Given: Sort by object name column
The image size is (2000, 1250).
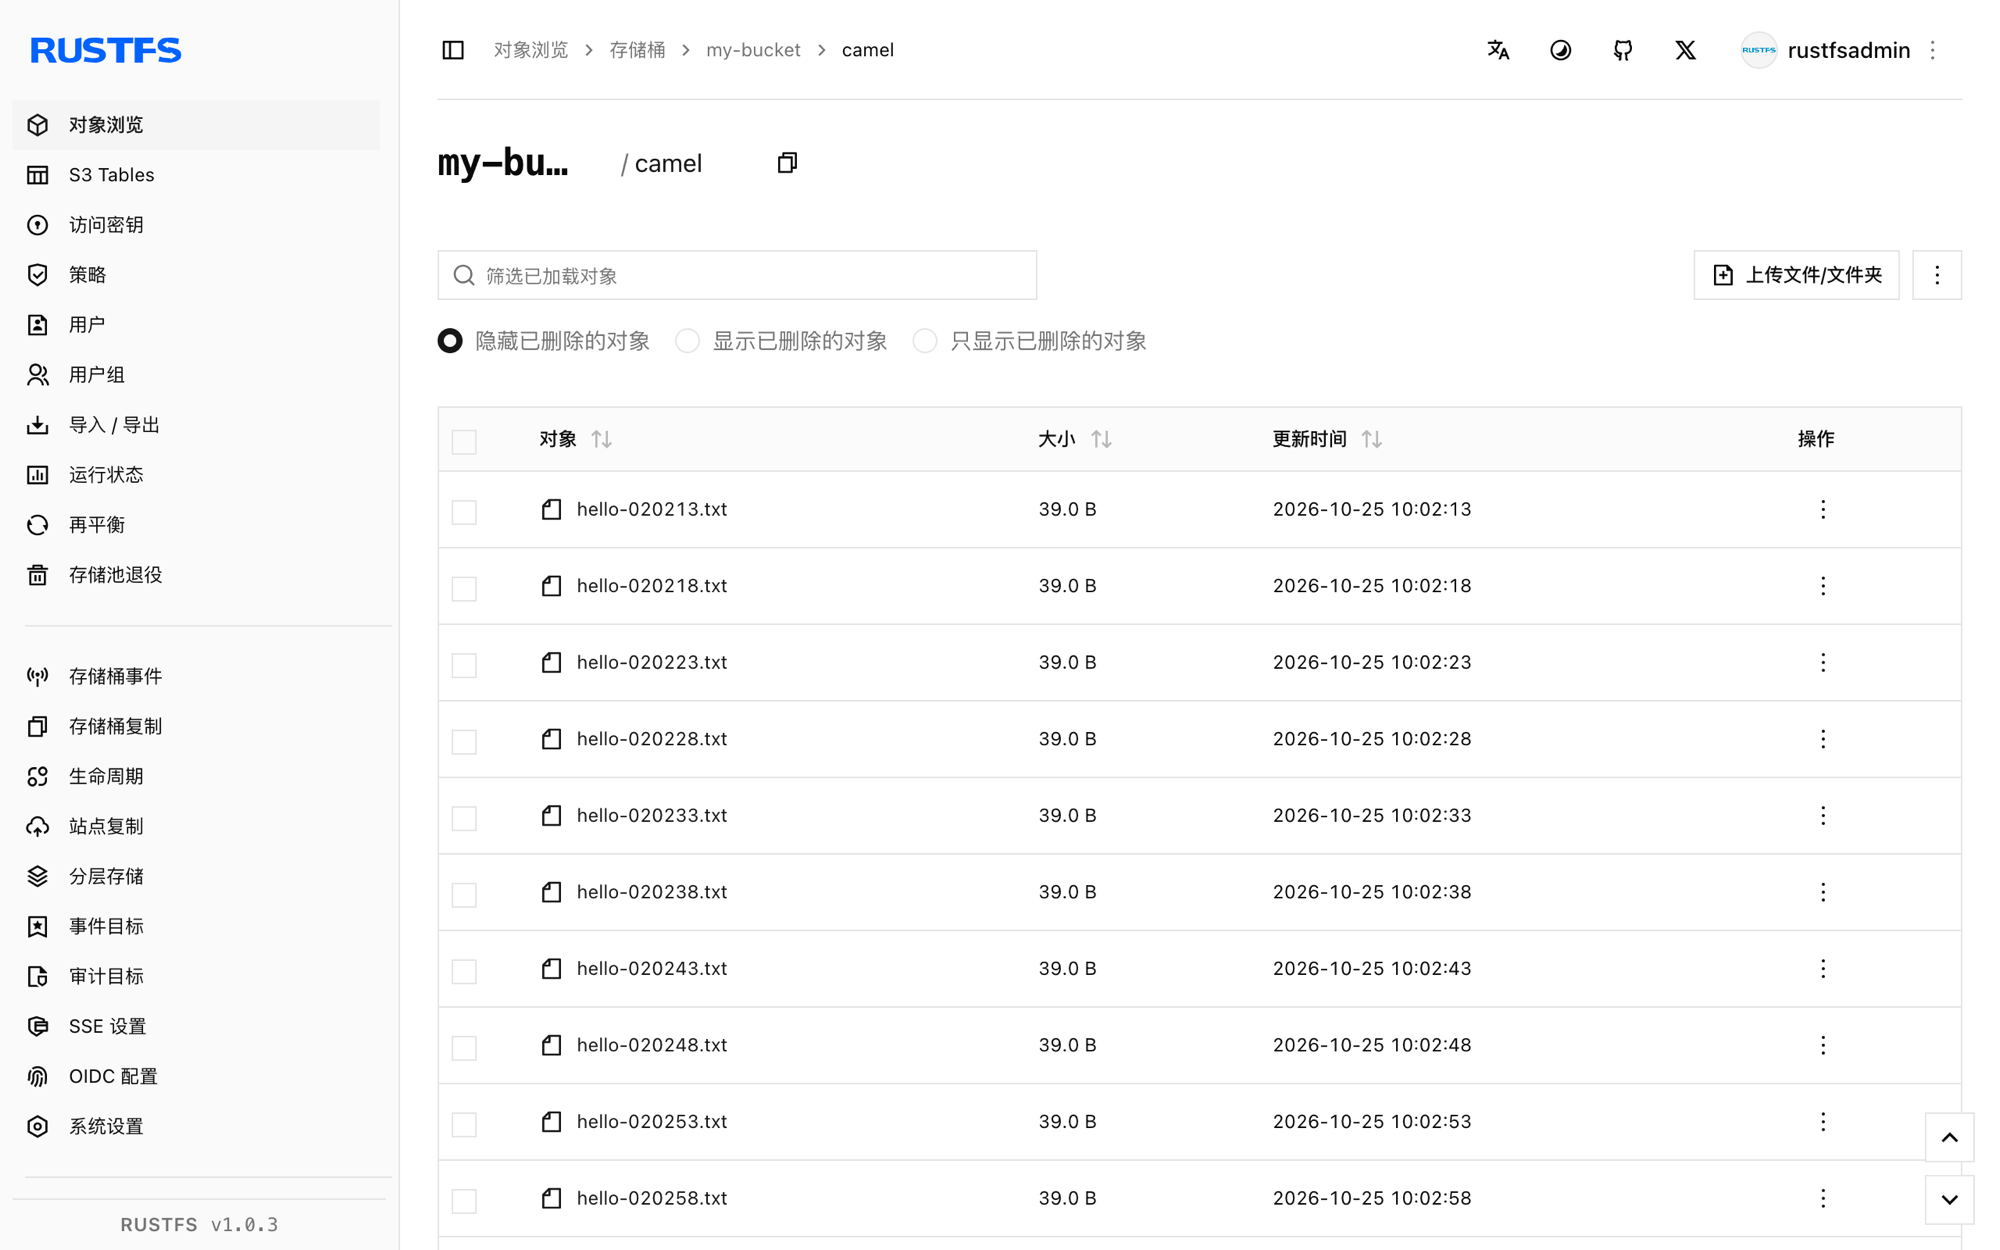Looking at the screenshot, I should click(x=601, y=439).
